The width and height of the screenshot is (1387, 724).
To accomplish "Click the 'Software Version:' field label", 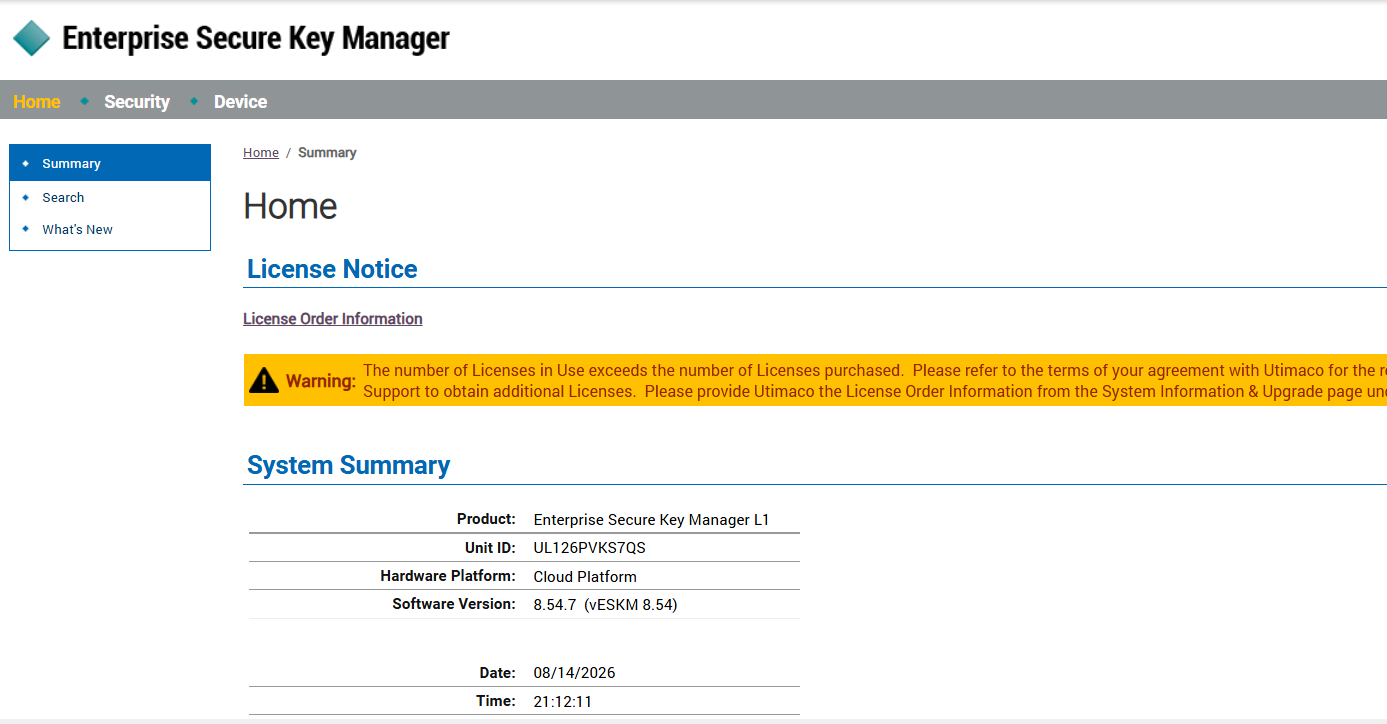I will [x=454, y=604].
